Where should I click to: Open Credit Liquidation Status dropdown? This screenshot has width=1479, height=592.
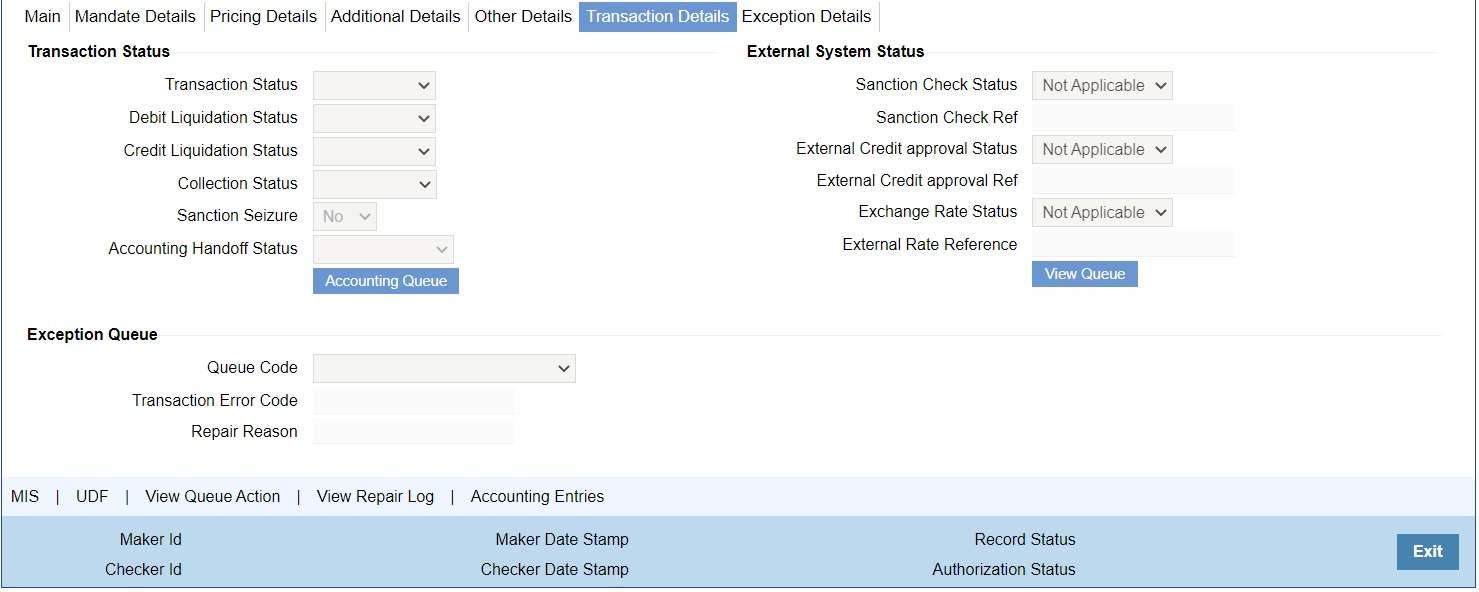(374, 151)
